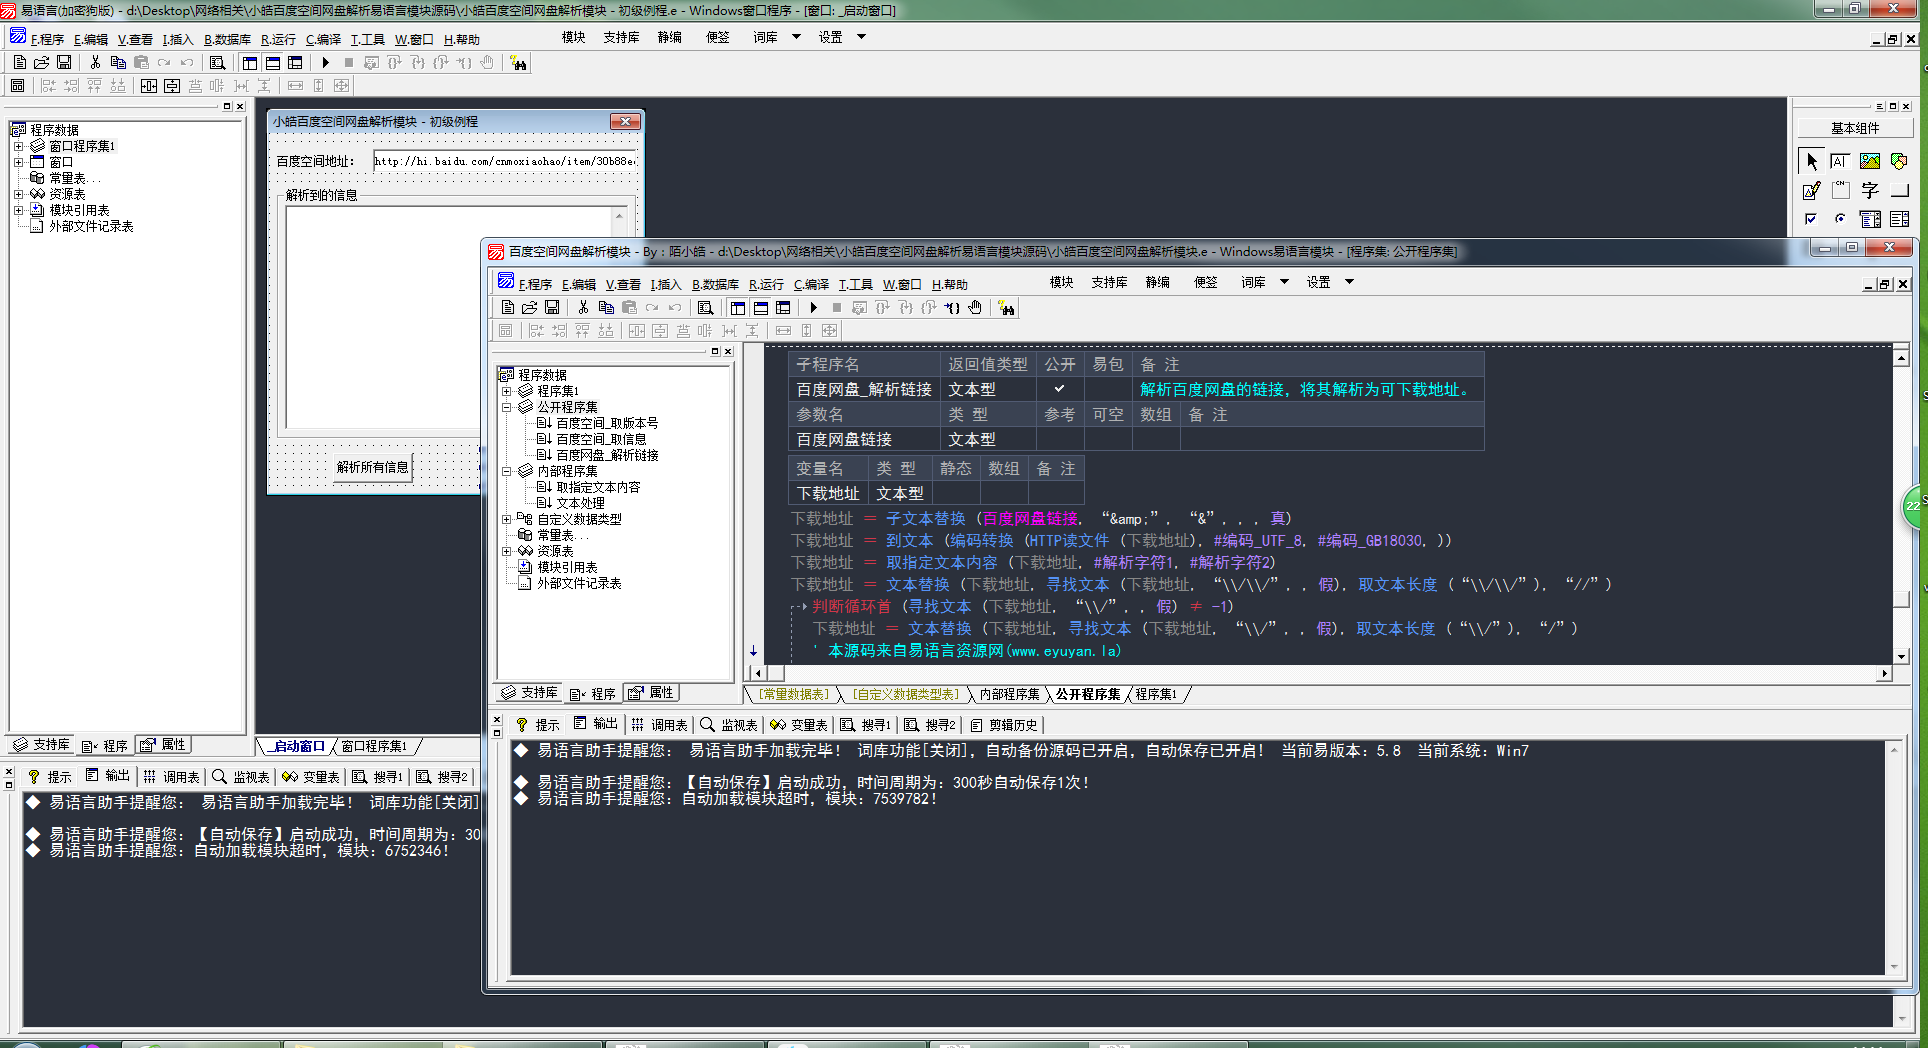Collapse 公开程序集 node in front window tree
The width and height of the screenshot is (1928, 1048).
pos(506,407)
